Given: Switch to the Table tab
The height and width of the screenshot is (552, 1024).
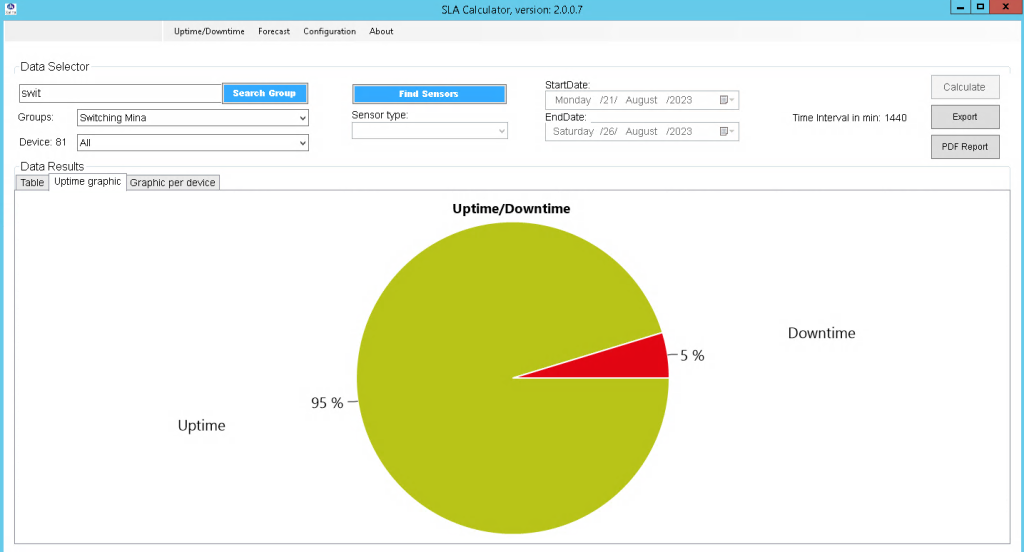Looking at the screenshot, I should tap(32, 183).
